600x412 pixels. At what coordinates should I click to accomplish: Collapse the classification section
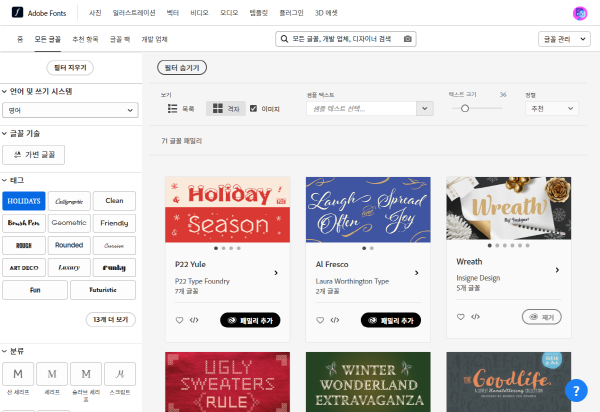coord(4,351)
